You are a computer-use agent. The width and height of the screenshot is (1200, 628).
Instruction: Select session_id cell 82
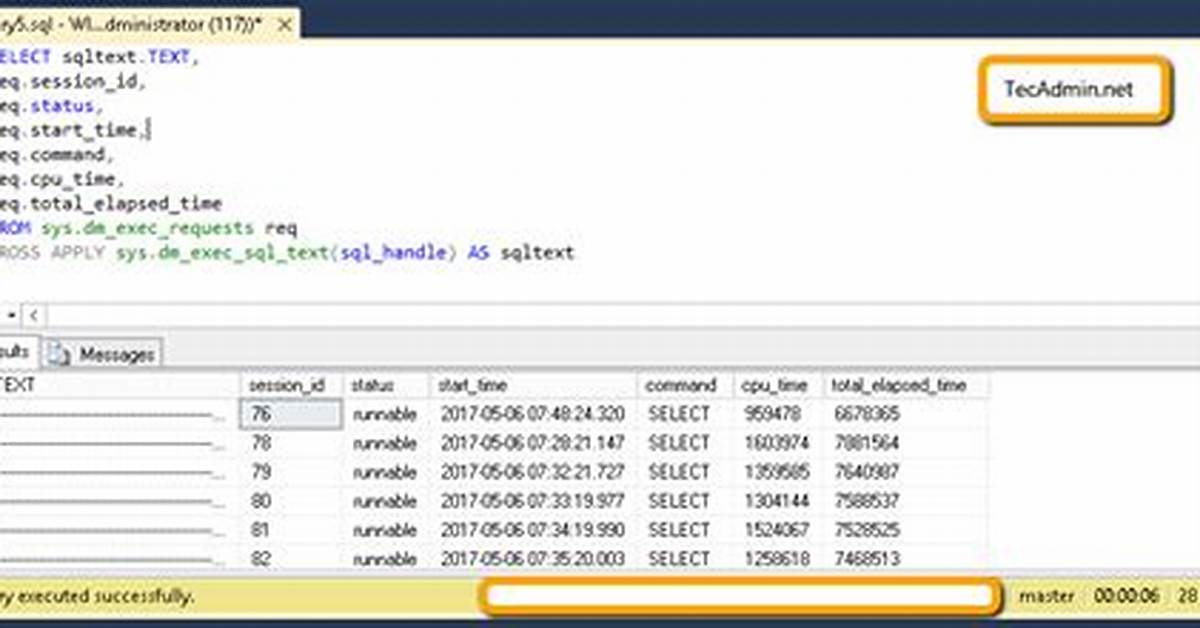tap(290, 559)
